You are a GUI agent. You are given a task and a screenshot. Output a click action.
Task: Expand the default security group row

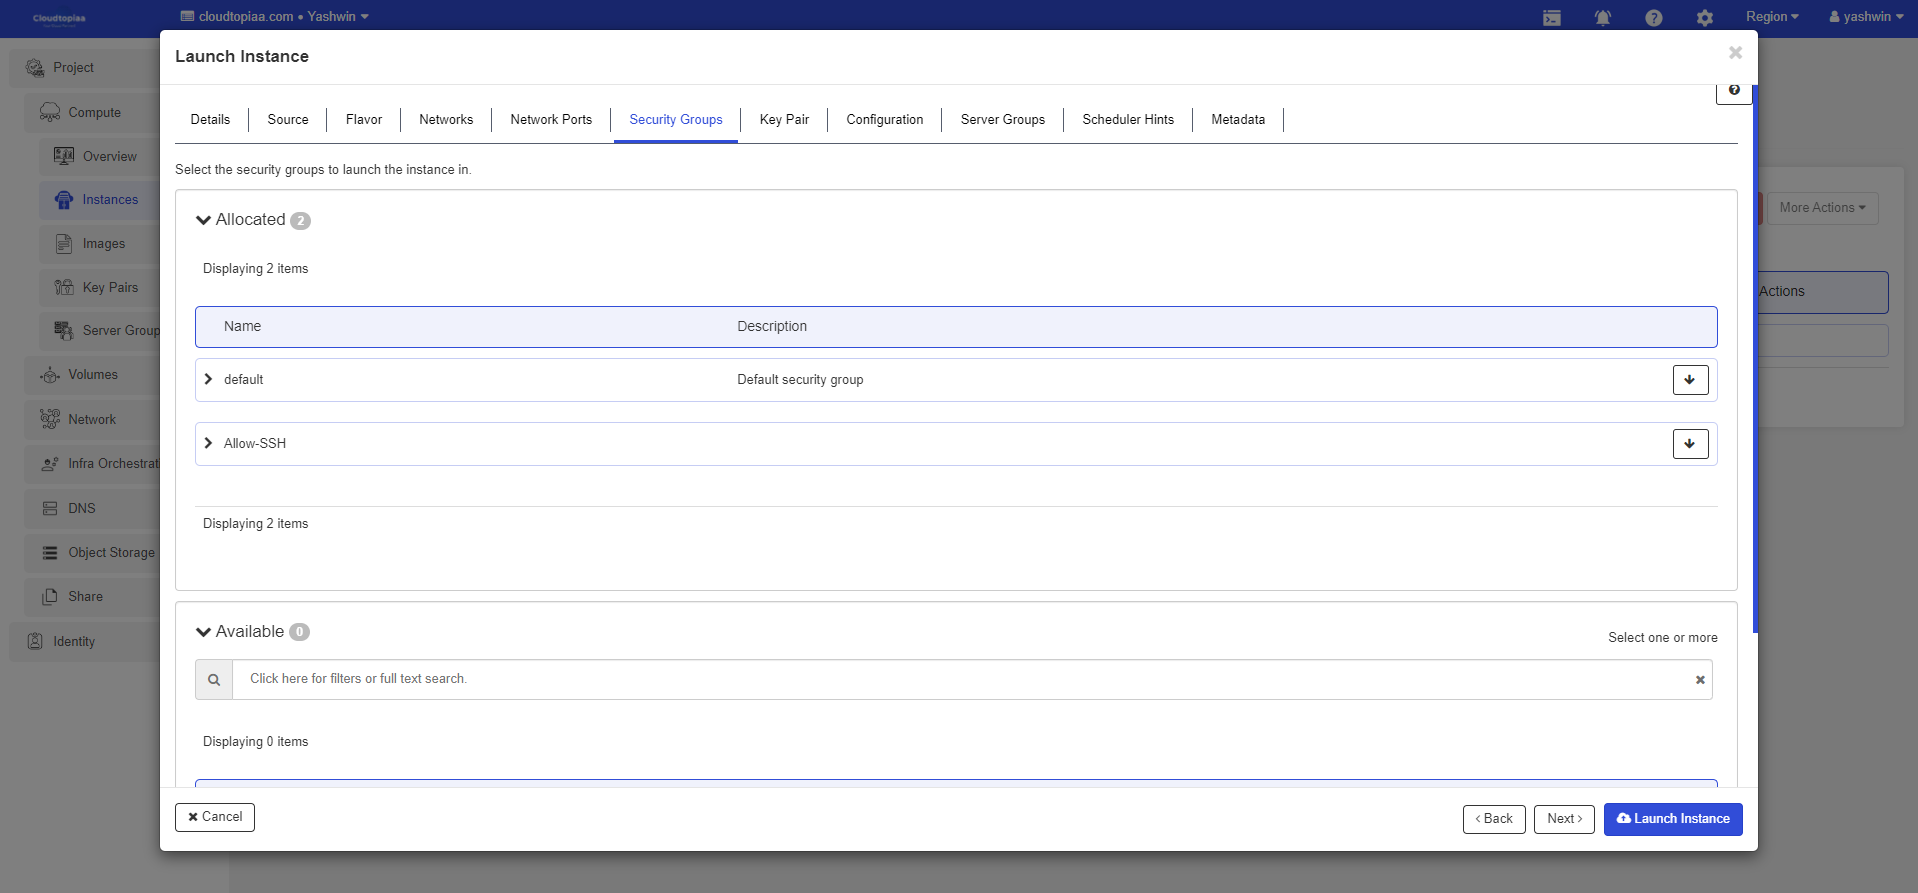tap(208, 380)
